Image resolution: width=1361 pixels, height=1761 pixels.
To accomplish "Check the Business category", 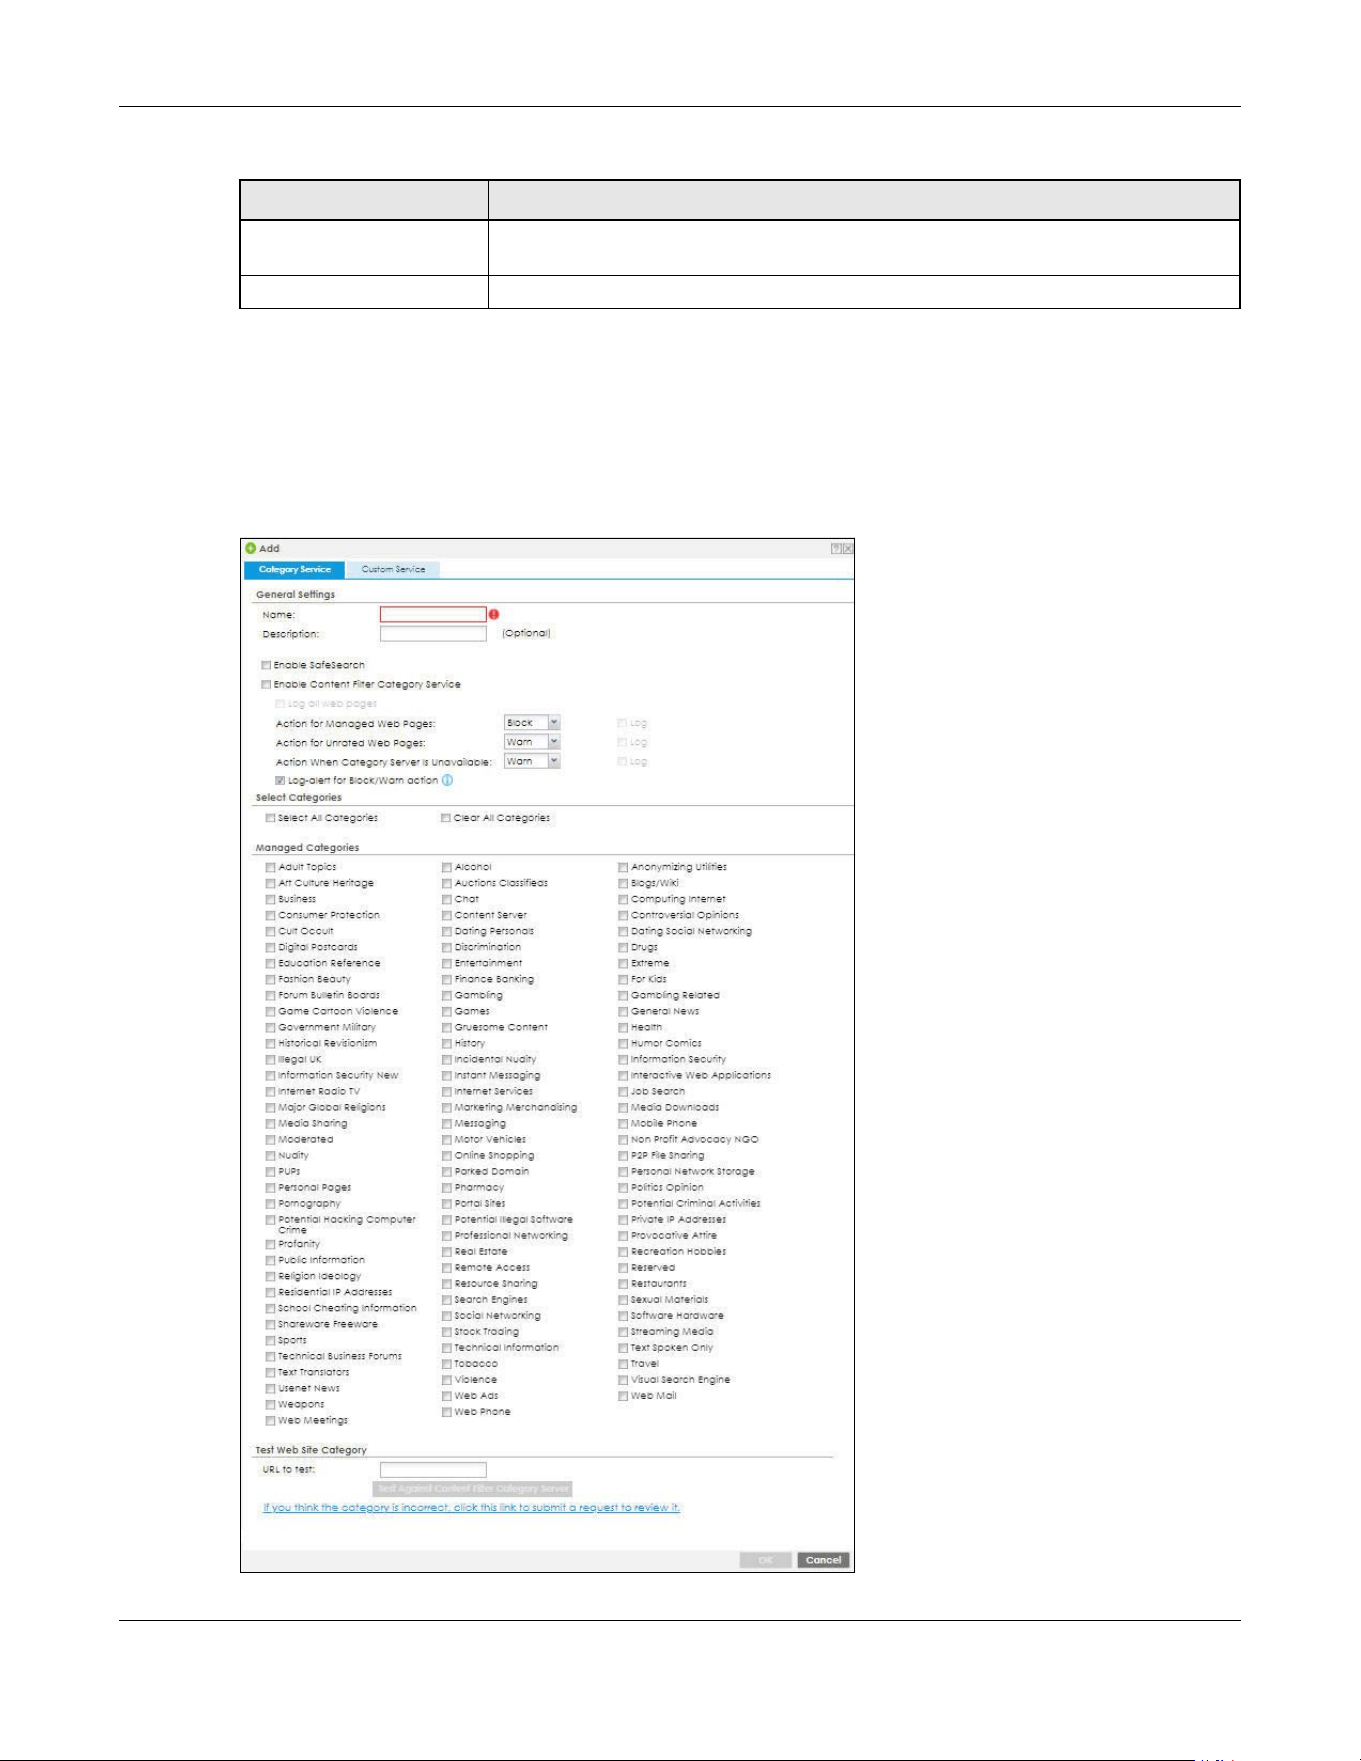I will (270, 899).
